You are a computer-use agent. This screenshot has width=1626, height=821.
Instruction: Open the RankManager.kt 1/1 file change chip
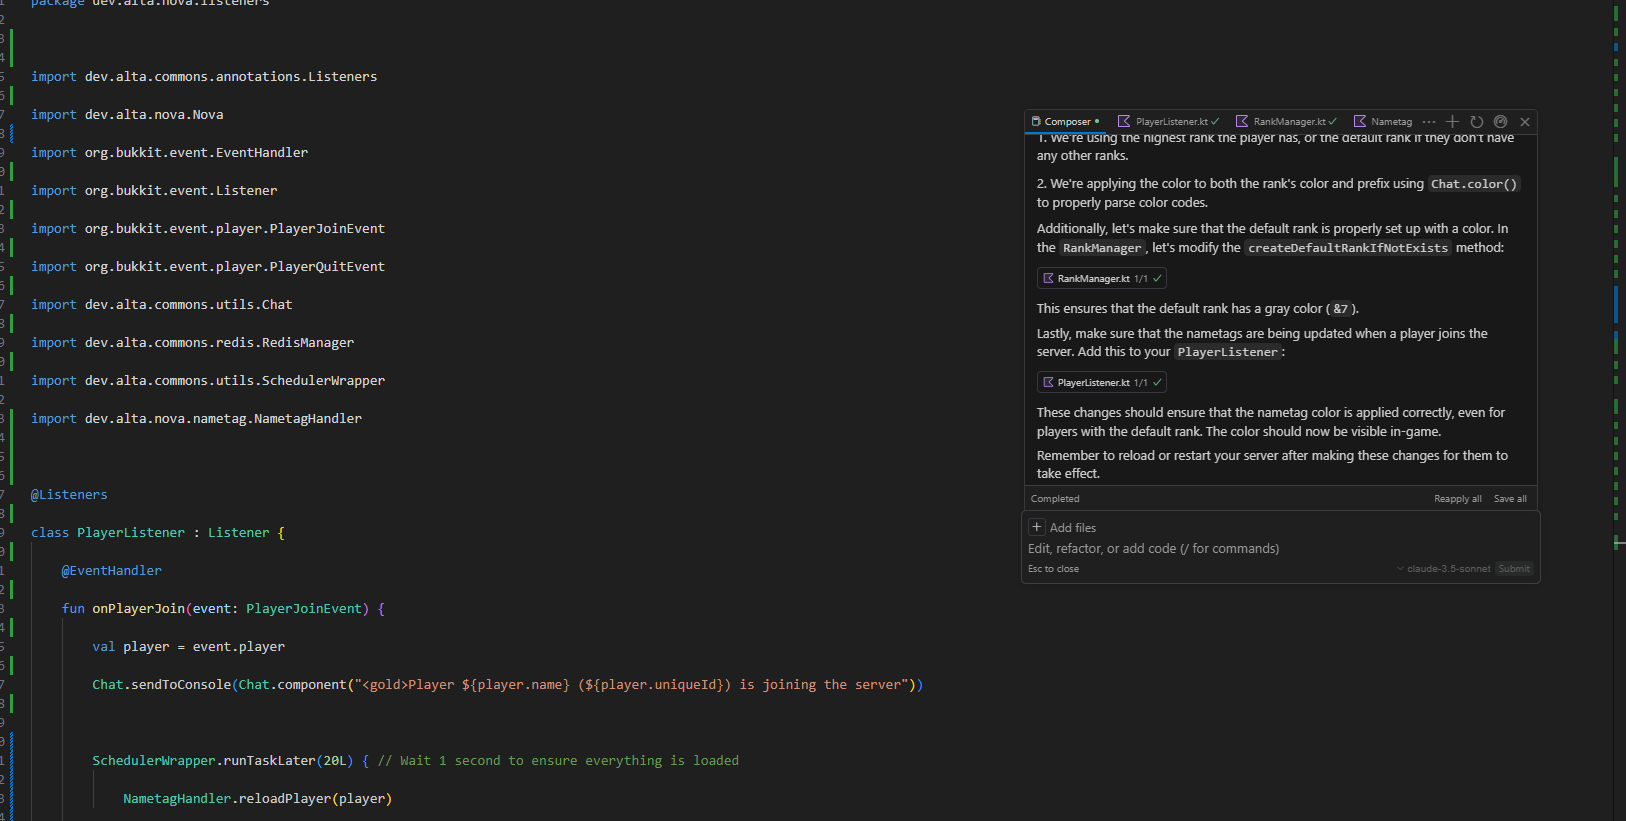pos(1102,279)
